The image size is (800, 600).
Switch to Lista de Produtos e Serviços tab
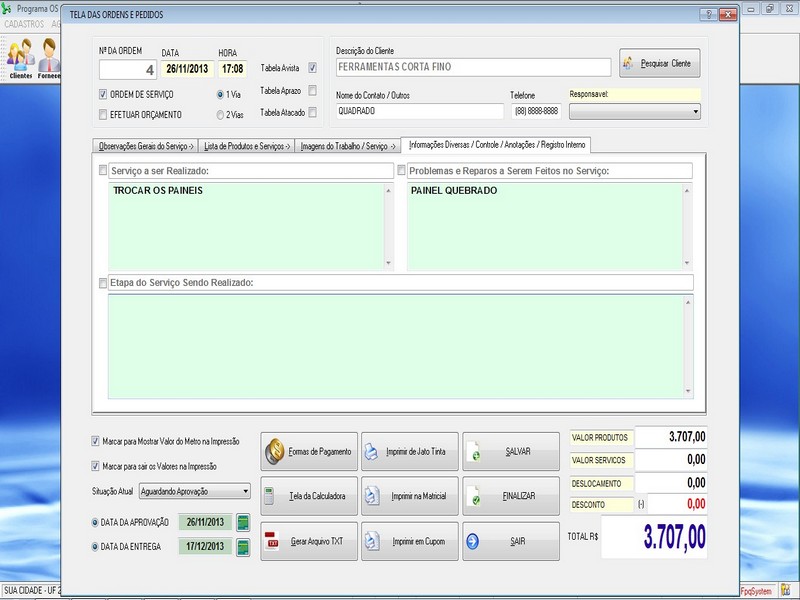click(247, 146)
